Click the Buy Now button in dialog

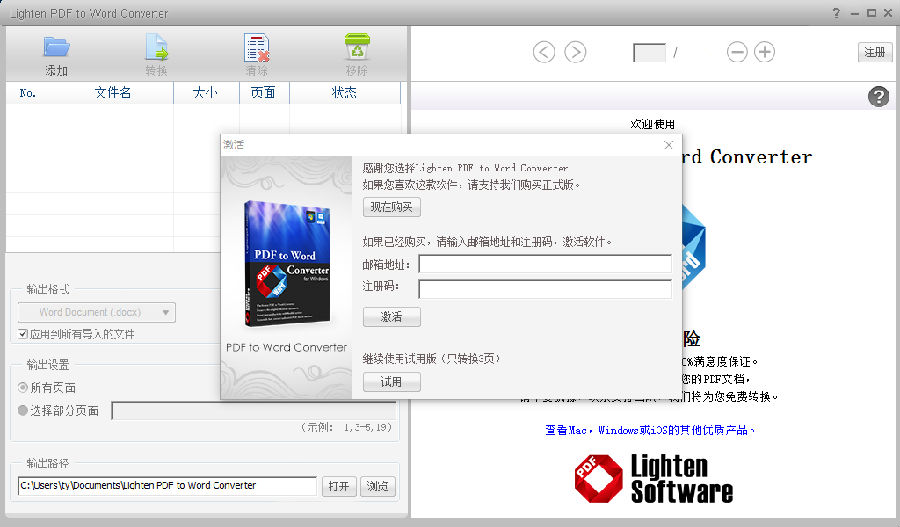(x=391, y=207)
